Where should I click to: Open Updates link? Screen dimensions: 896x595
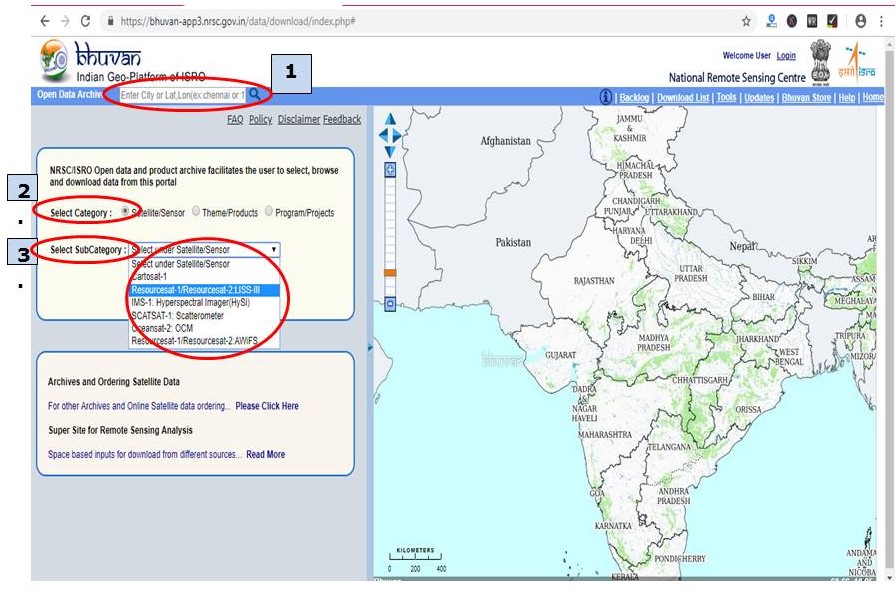[x=759, y=98]
